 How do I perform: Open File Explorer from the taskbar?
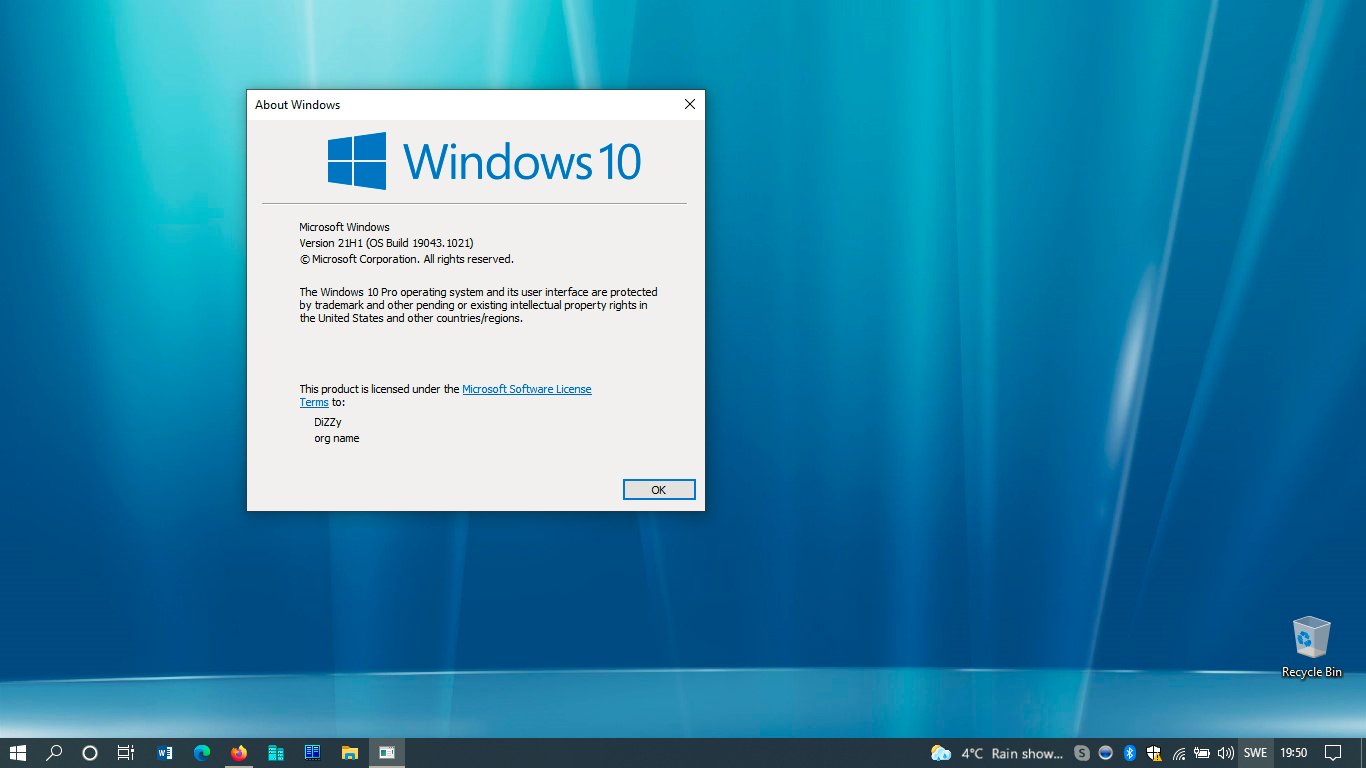click(349, 753)
